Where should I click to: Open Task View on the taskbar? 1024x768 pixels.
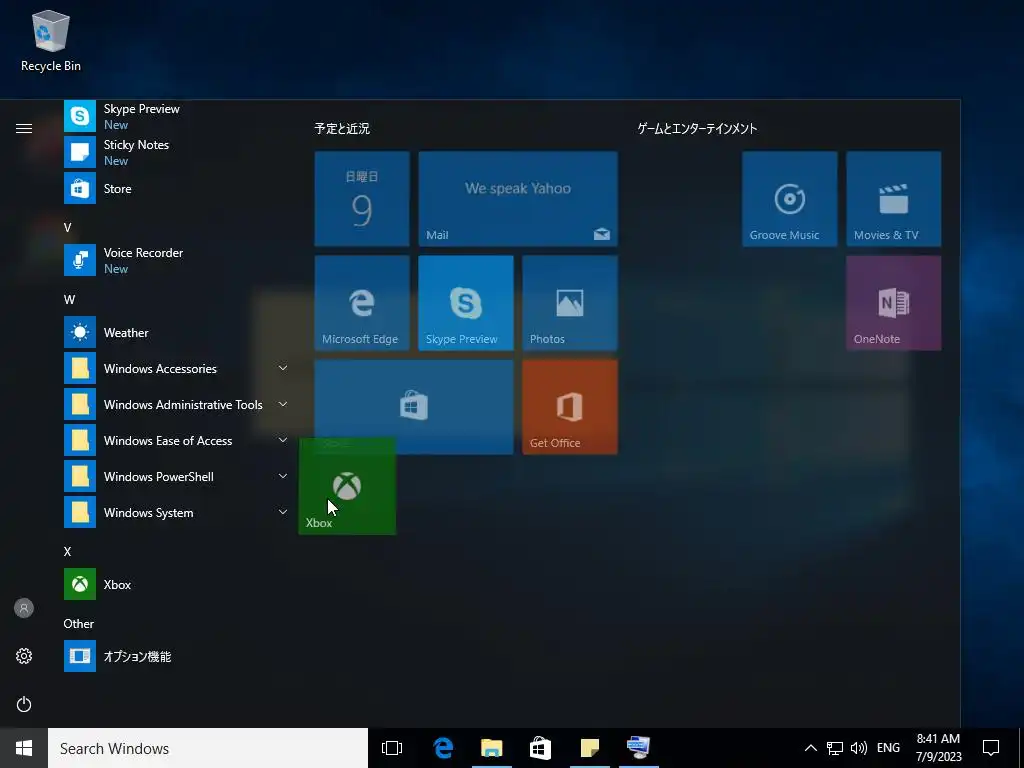point(392,748)
